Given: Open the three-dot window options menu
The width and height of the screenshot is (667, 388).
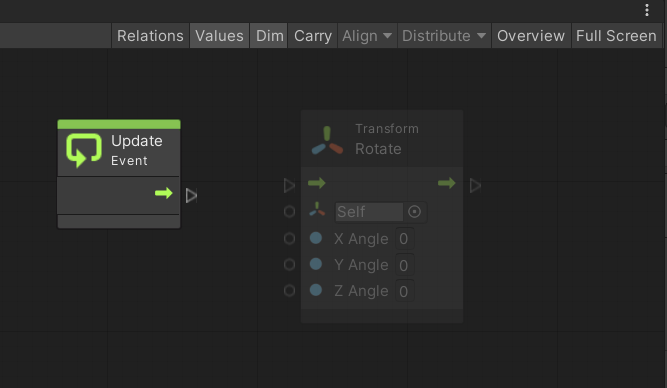Looking at the screenshot, I should [647, 10].
